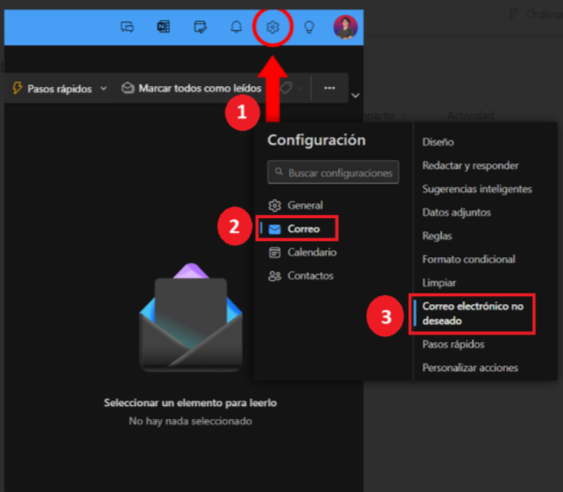Open the settings gear icon
The height and width of the screenshot is (492, 563).
pyautogui.click(x=273, y=27)
